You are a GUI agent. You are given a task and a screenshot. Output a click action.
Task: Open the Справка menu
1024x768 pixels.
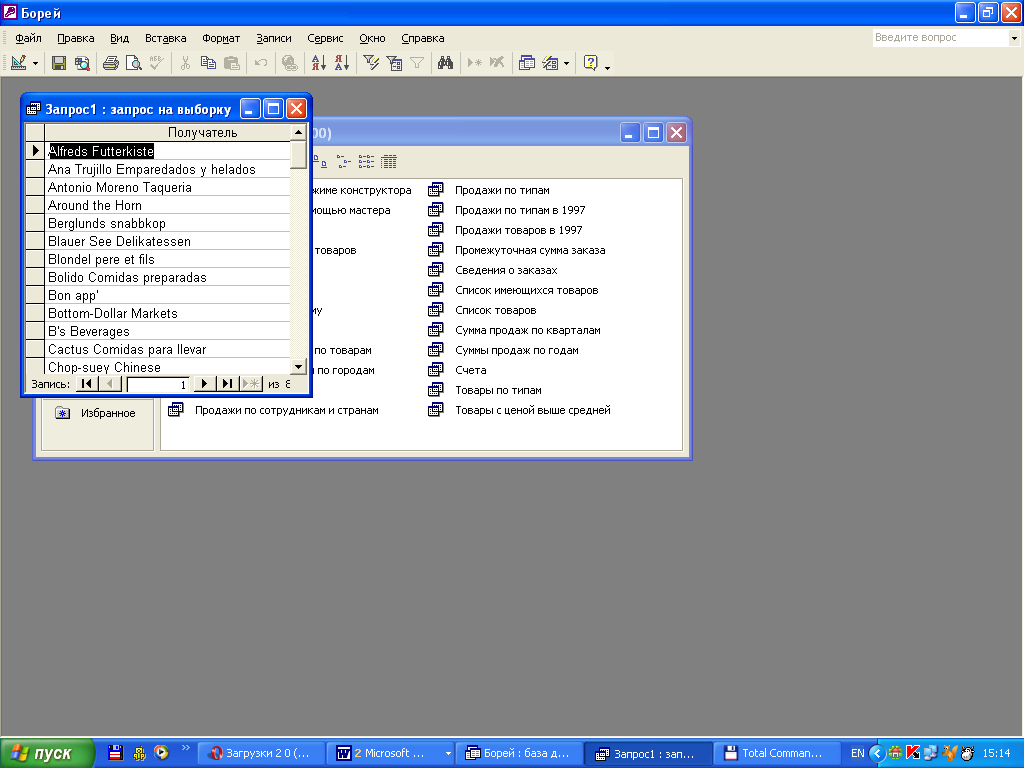pyautogui.click(x=423, y=38)
